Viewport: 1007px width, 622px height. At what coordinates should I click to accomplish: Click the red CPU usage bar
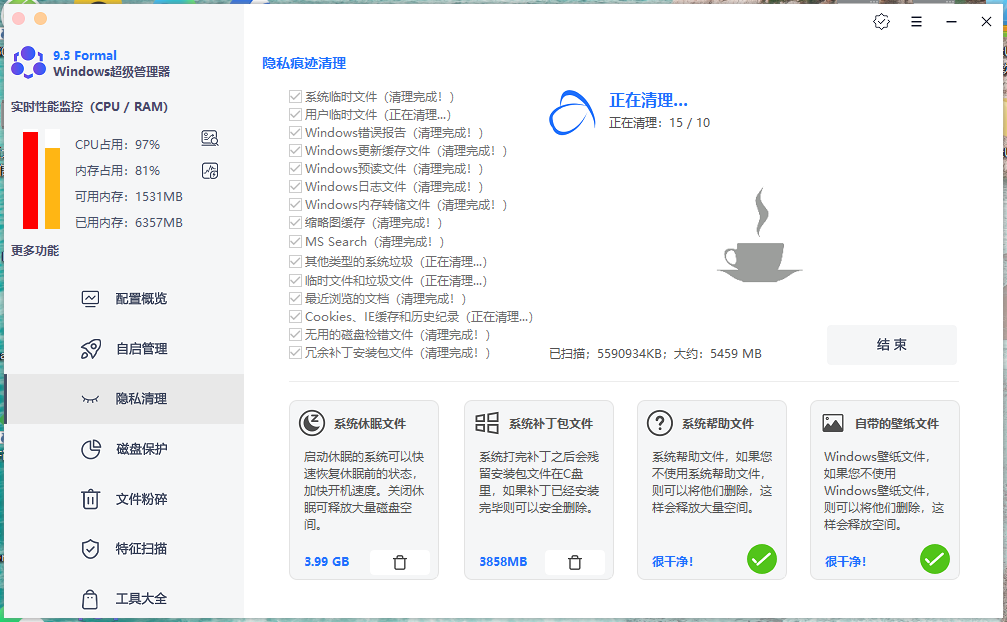(30, 180)
